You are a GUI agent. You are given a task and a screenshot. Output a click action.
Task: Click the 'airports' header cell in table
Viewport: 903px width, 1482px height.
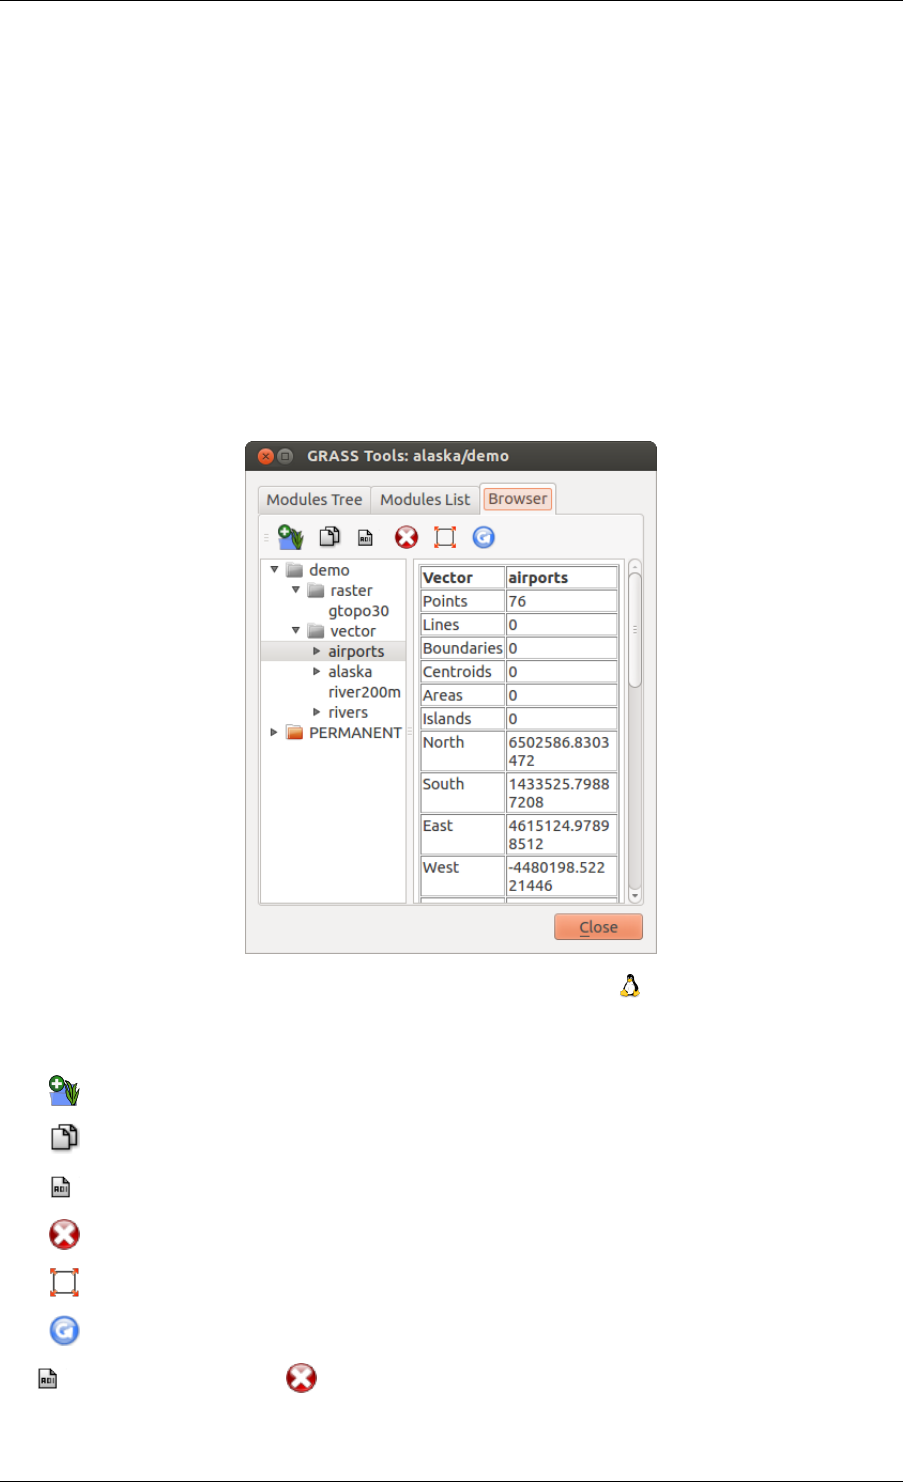pyautogui.click(x=562, y=578)
